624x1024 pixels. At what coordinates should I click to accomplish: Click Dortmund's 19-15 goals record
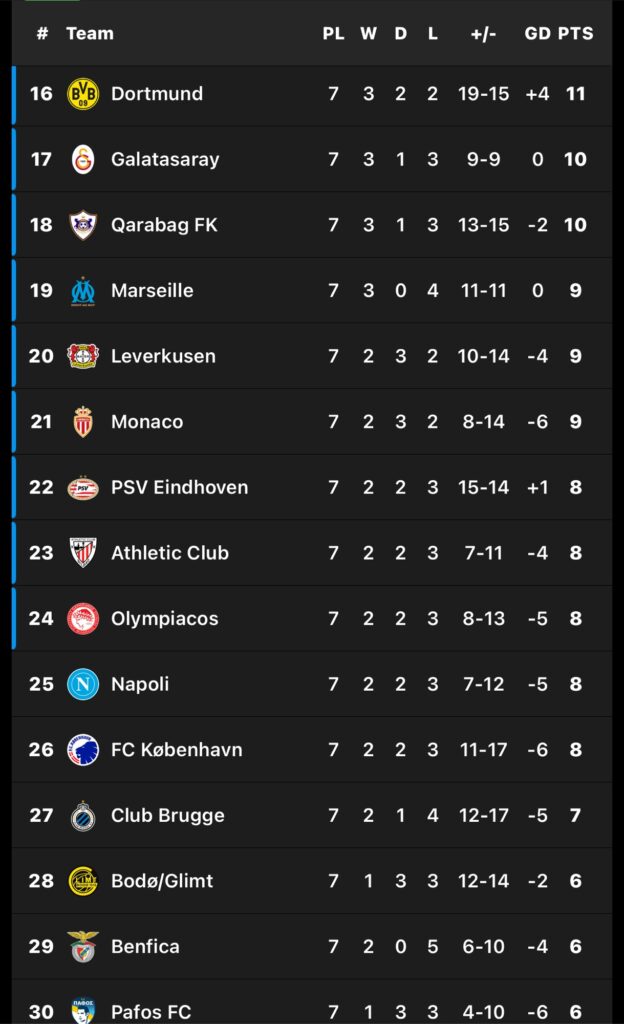pyautogui.click(x=483, y=94)
